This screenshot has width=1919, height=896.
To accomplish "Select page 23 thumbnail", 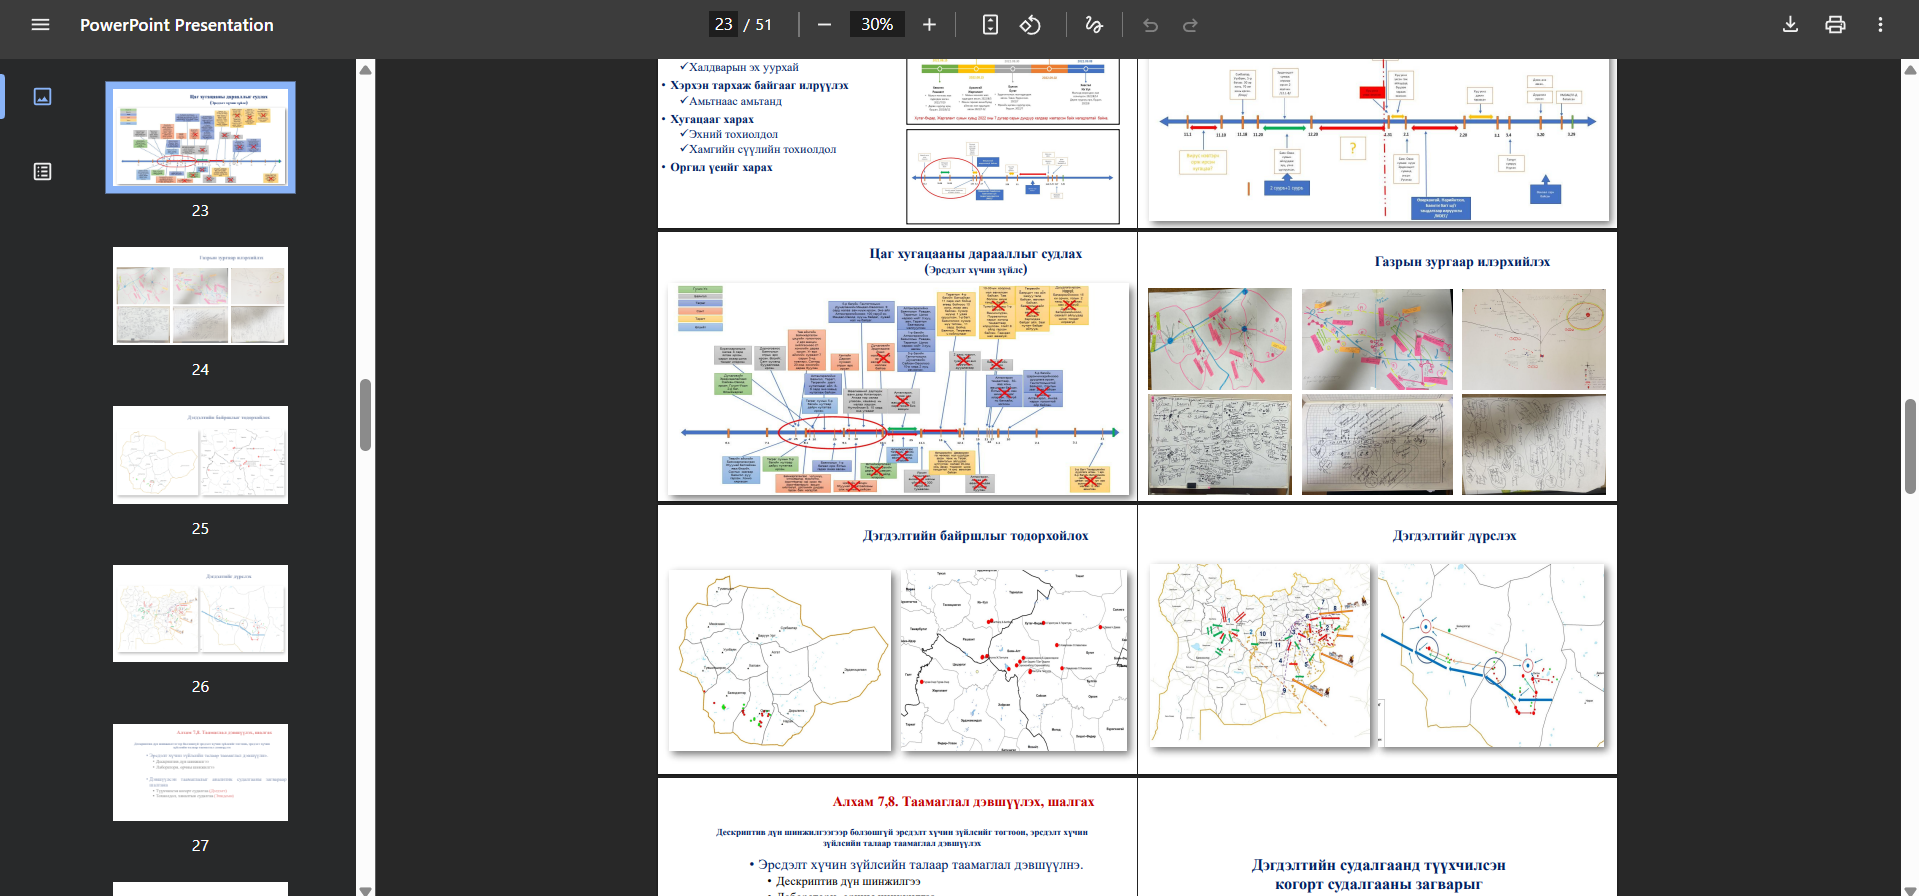I will coord(200,137).
